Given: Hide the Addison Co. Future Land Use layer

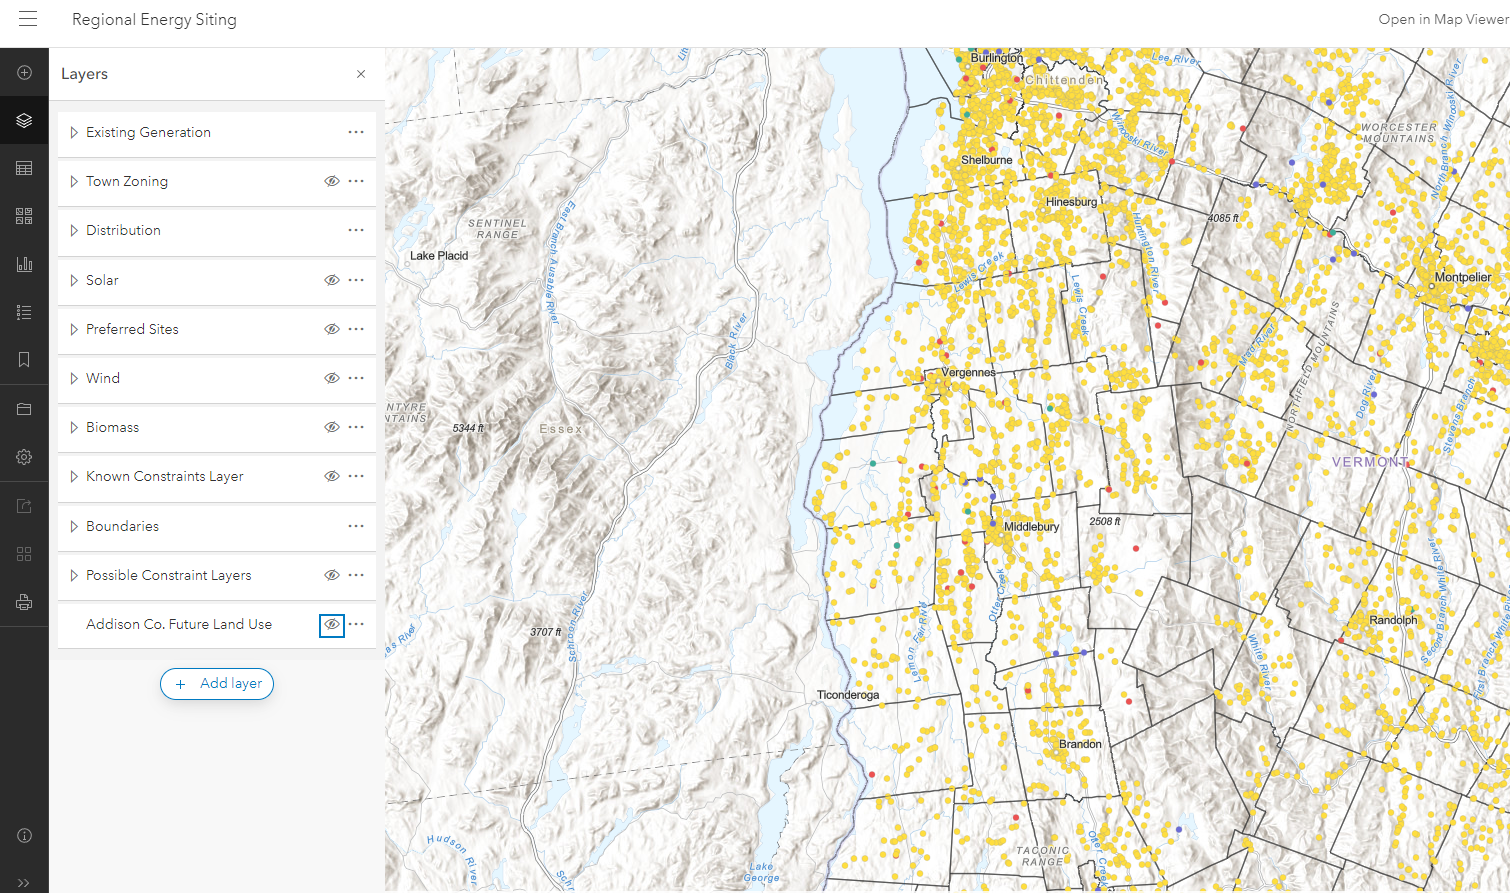Looking at the screenshot, I should pyautogui.click(x=331, y=624).
